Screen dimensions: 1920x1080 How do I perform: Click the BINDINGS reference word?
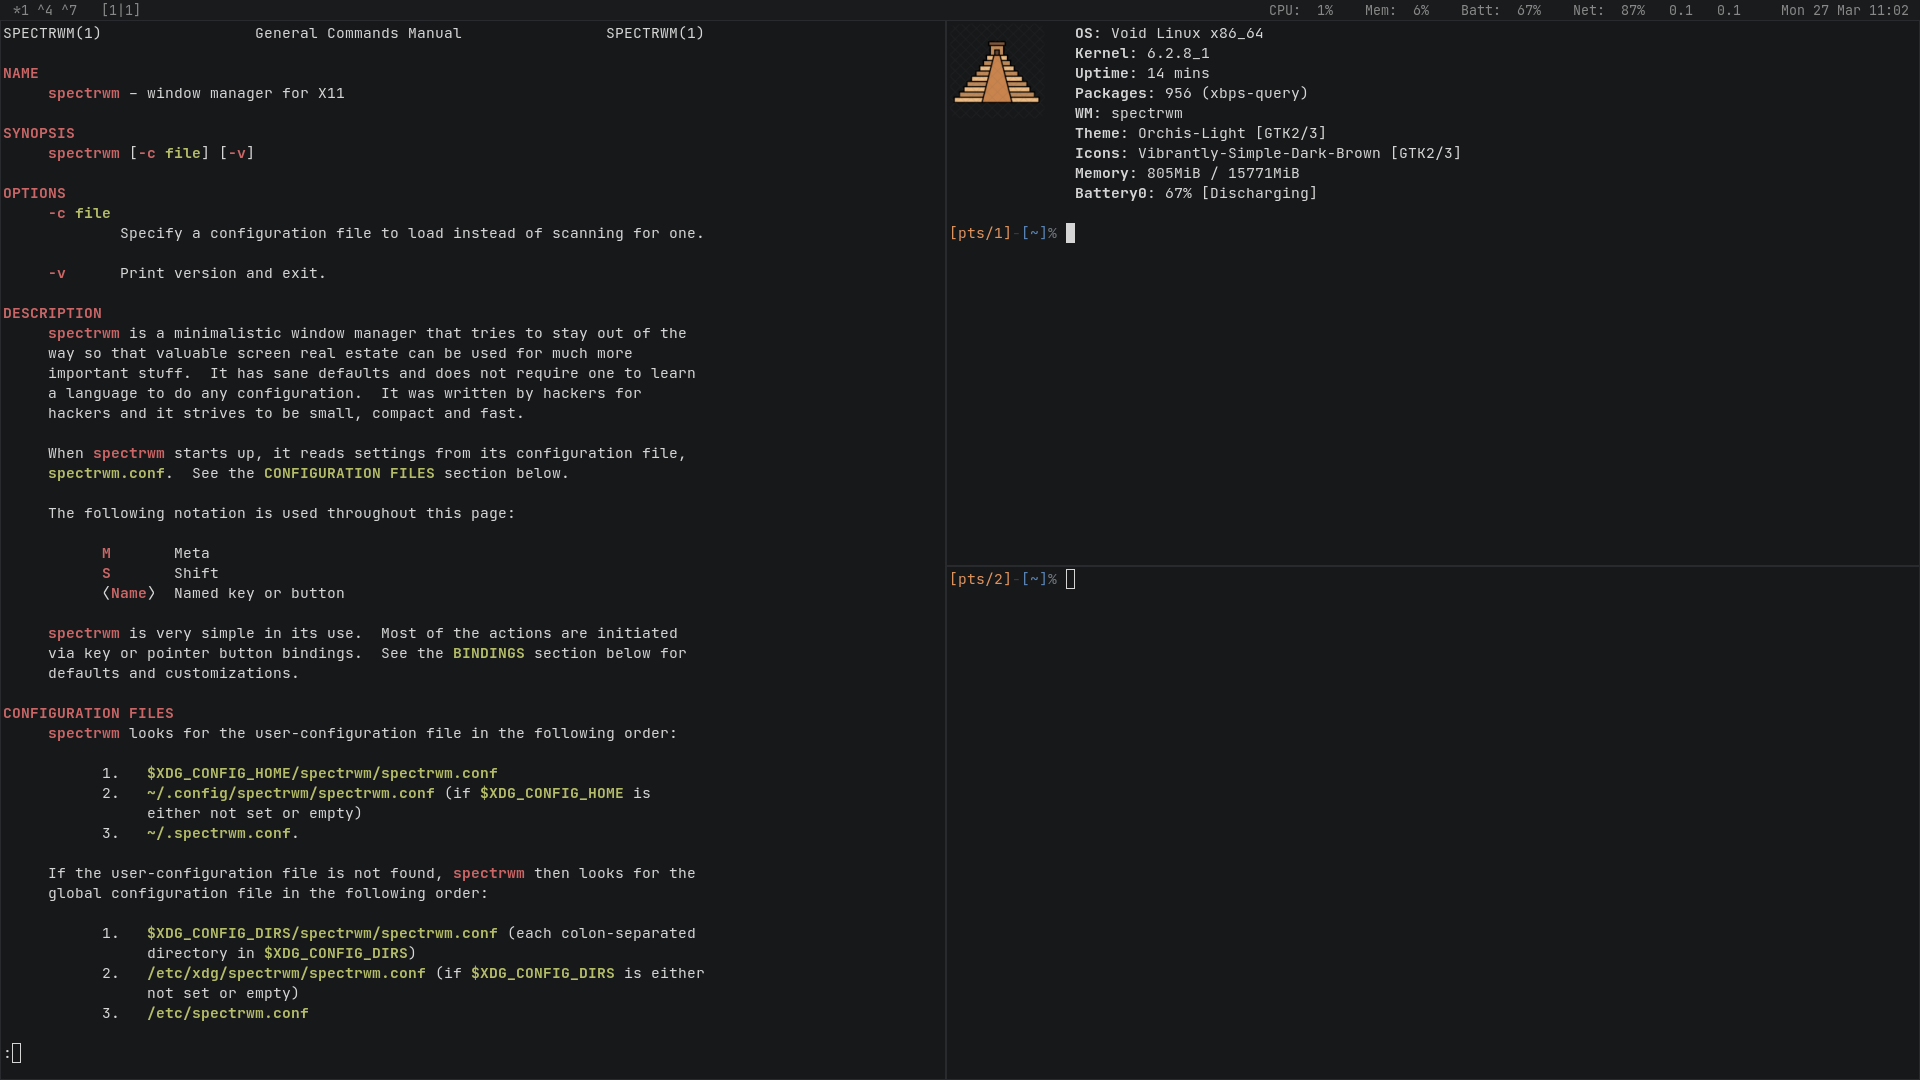489,653
